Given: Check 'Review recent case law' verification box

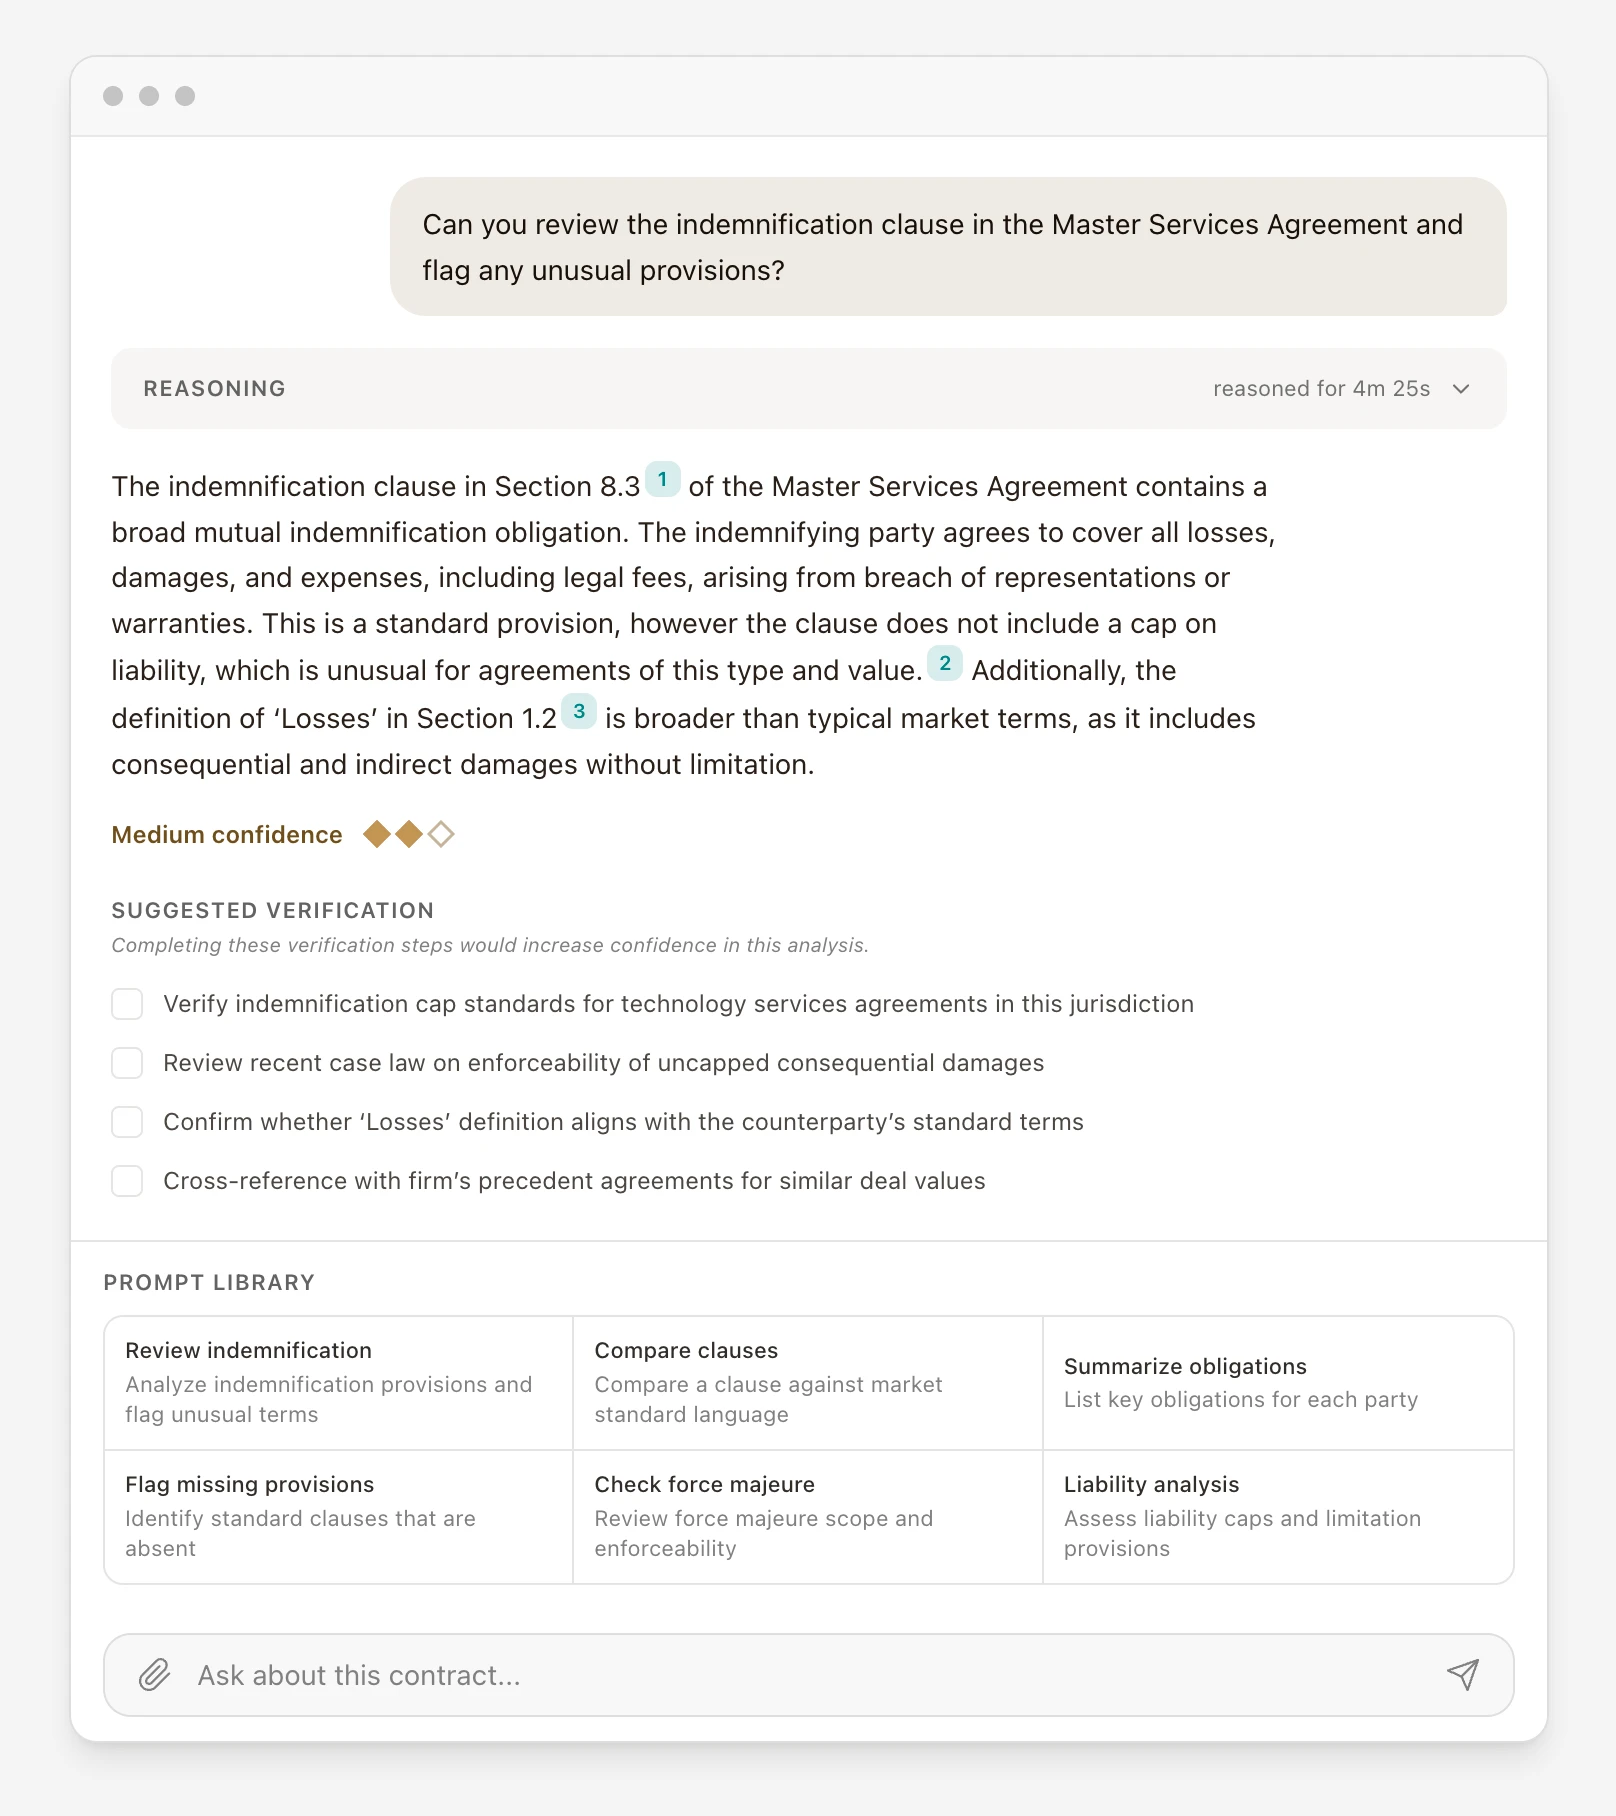Looking at the screenshot, I should point(127,1063).
